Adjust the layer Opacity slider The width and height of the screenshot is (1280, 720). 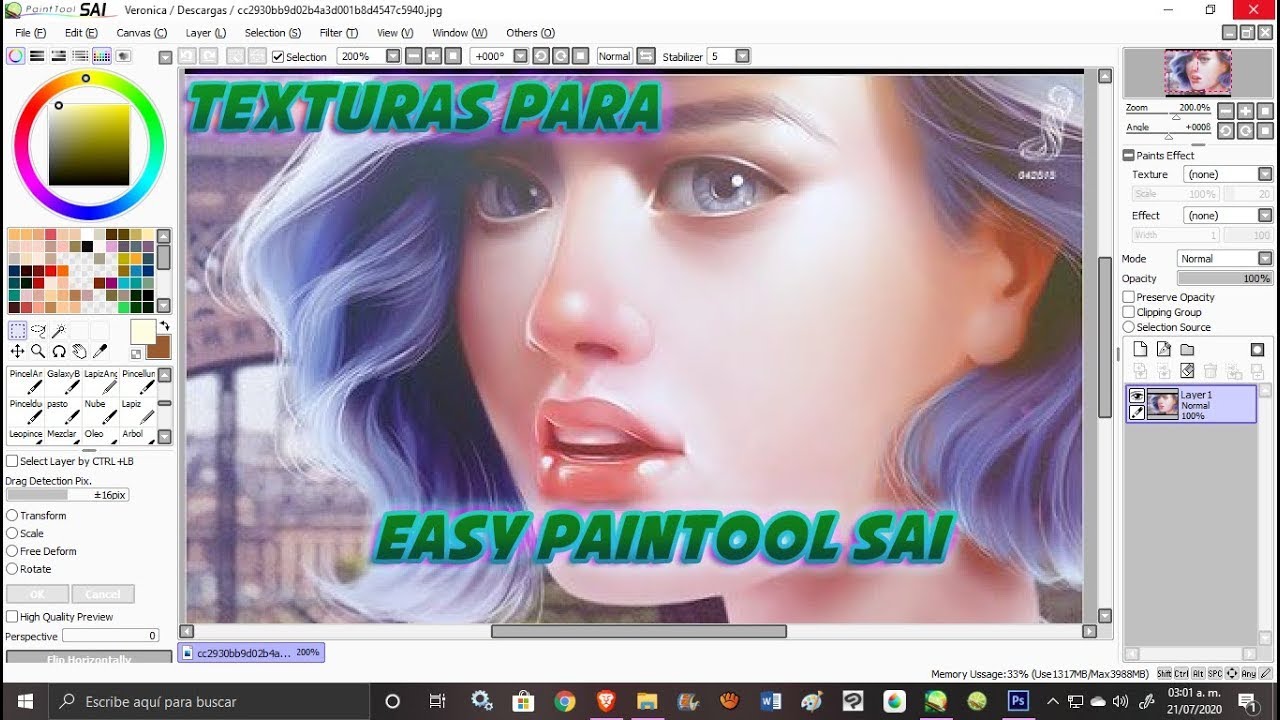pos(1225,278)
